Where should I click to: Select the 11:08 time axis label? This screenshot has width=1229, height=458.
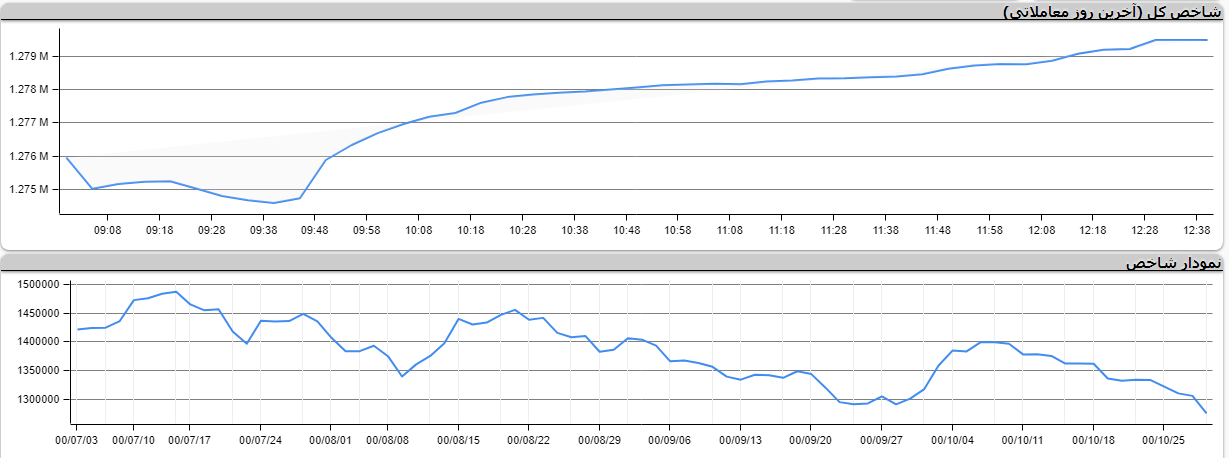[730, 230]
